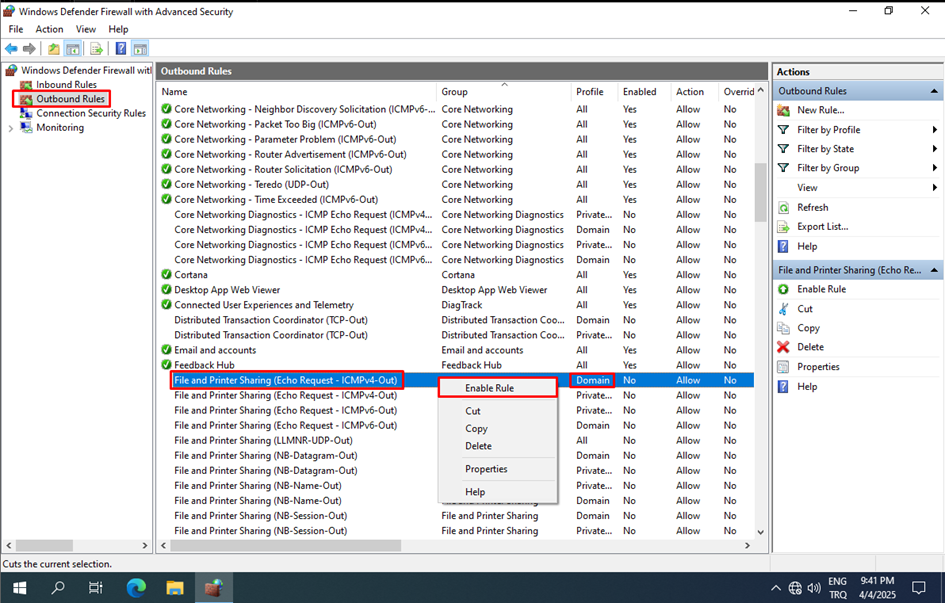This screenshot has width=945, height=603.
Task: Click the vertical scrollbar thumb of rules list
Action: click(760, 192)
